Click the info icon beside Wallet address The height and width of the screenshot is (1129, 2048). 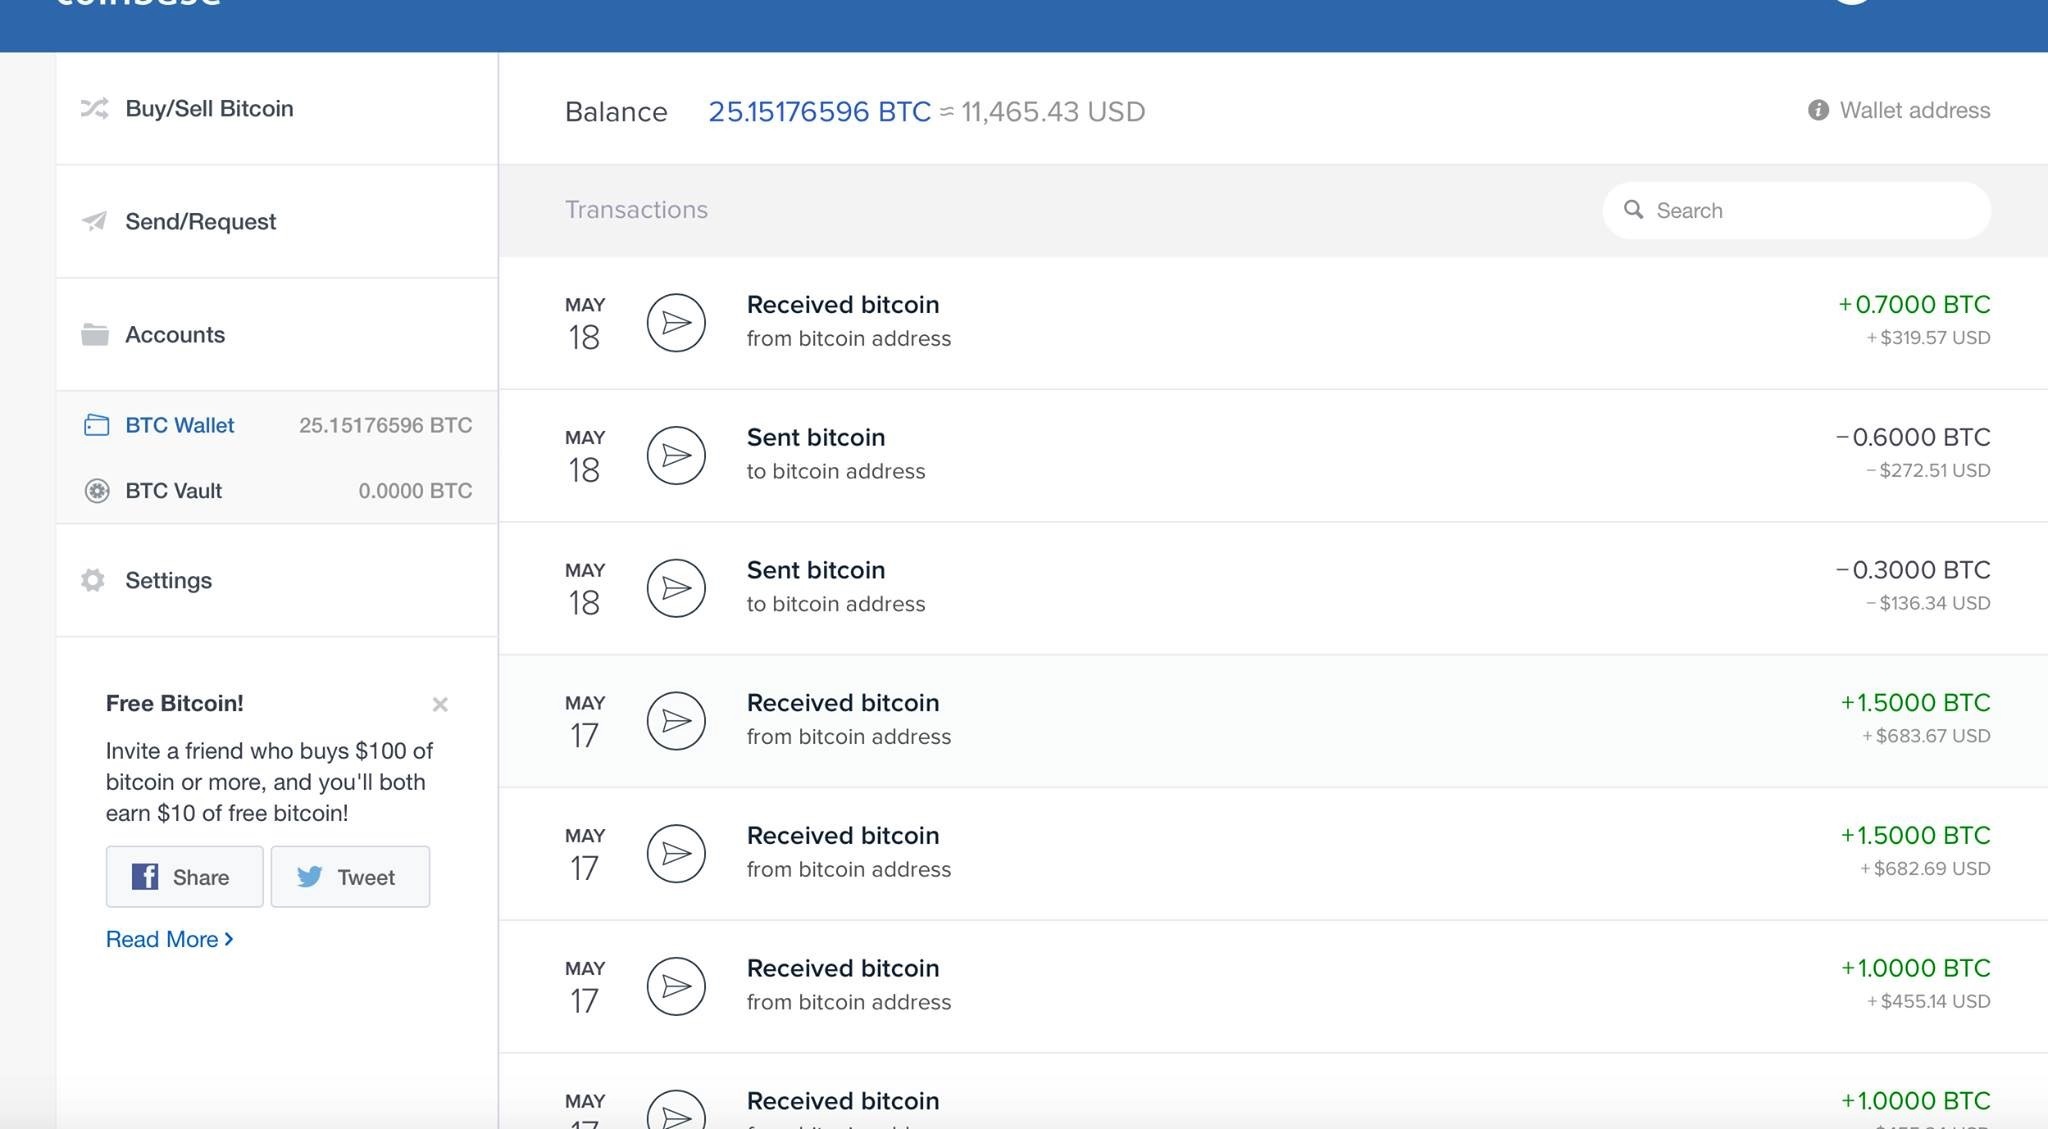click(x=1818, y=110)
